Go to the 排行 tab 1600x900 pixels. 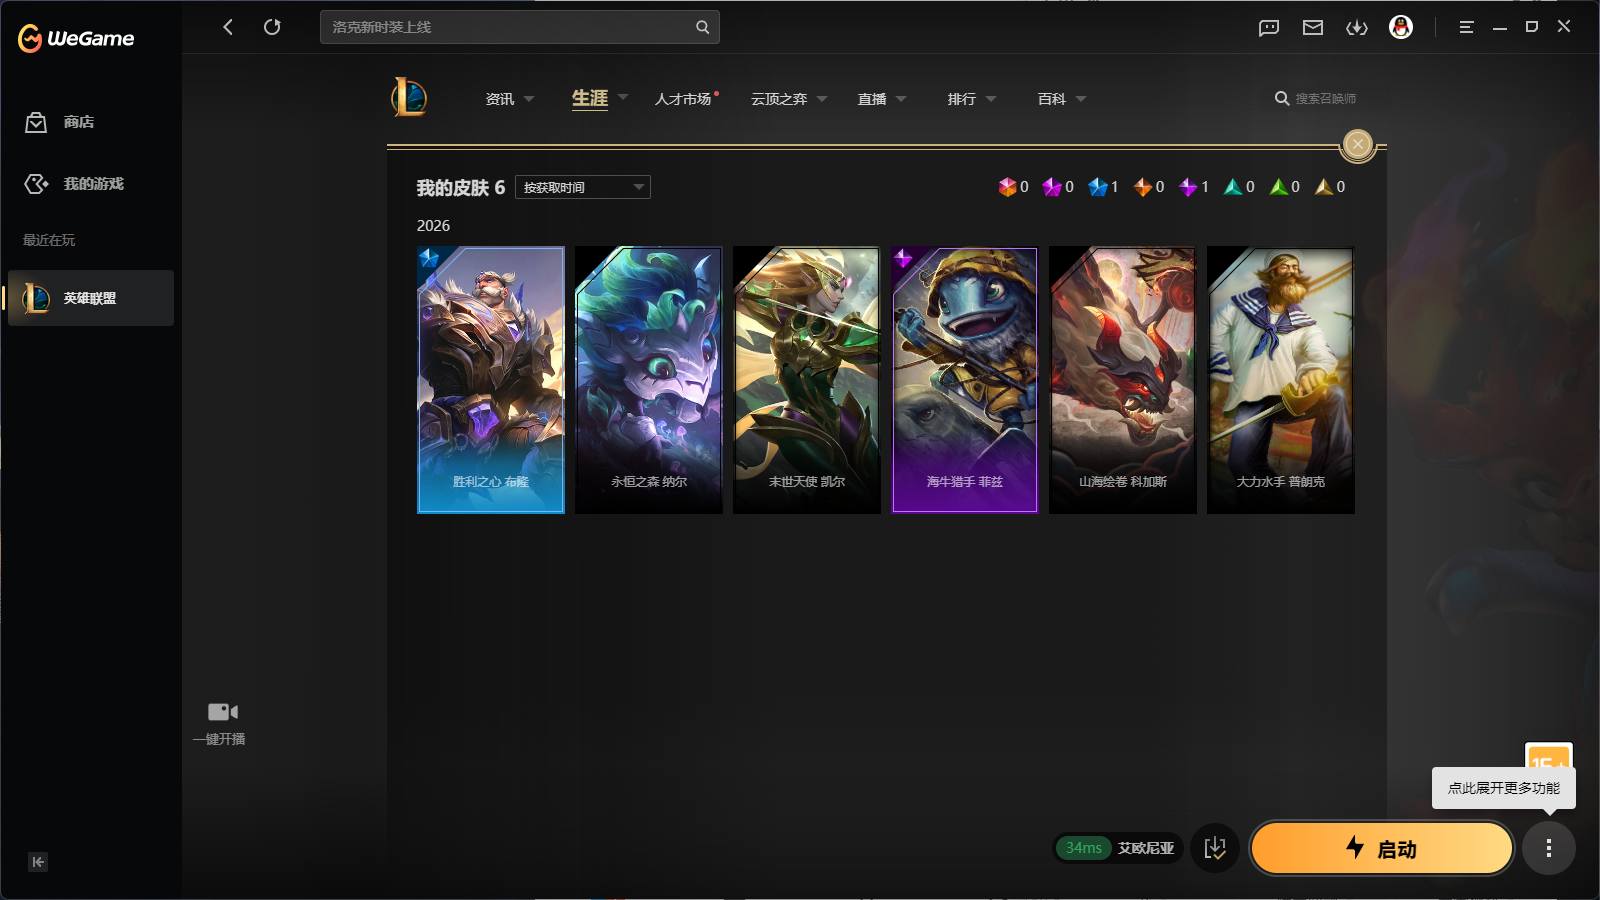(962, 99)
